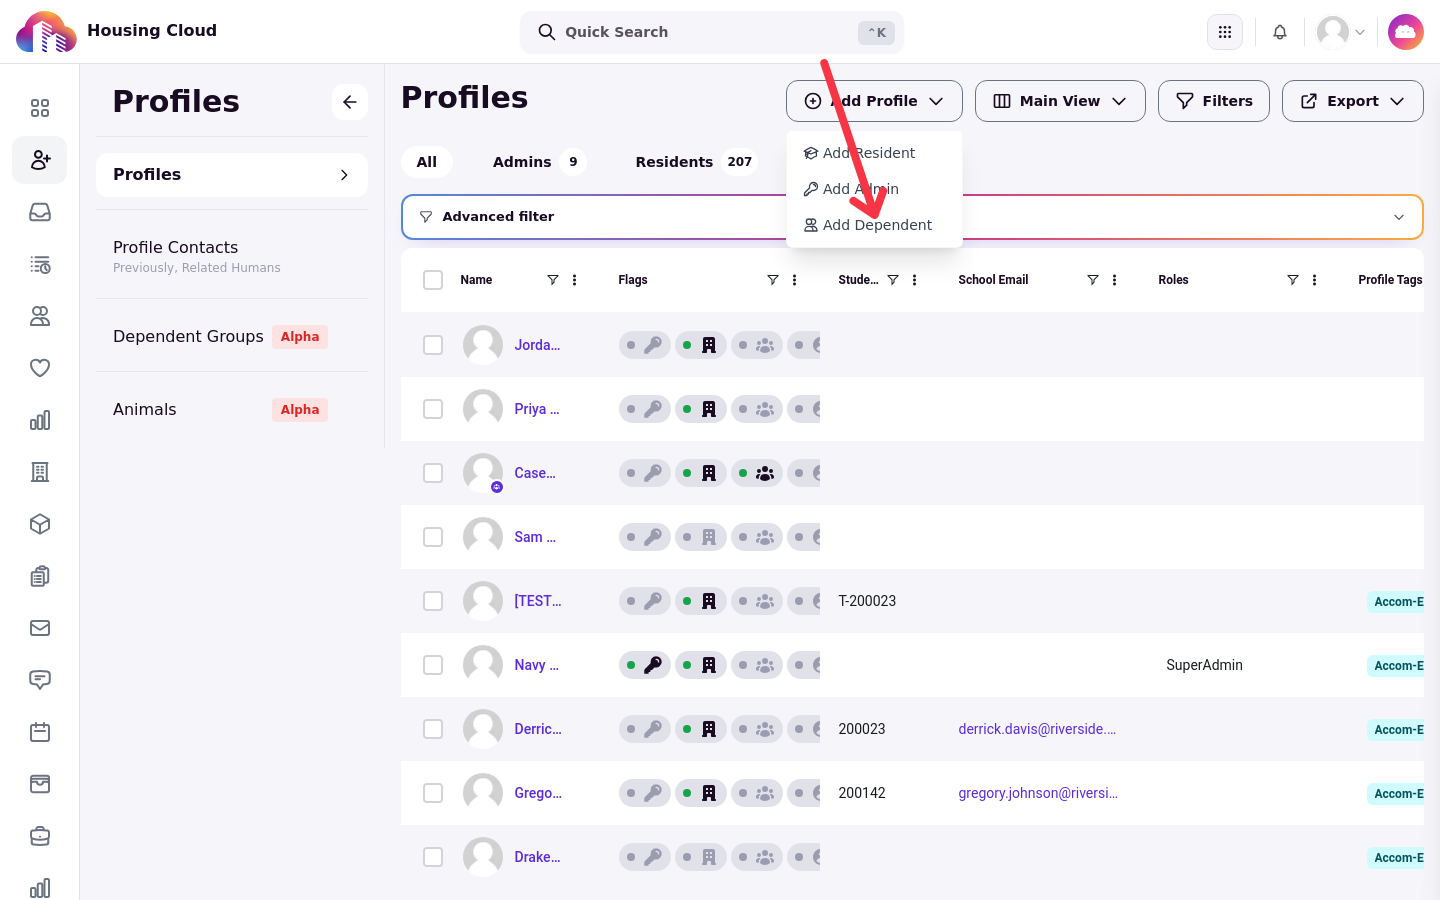Select the checkbox for Sam row

coord(433,537)
